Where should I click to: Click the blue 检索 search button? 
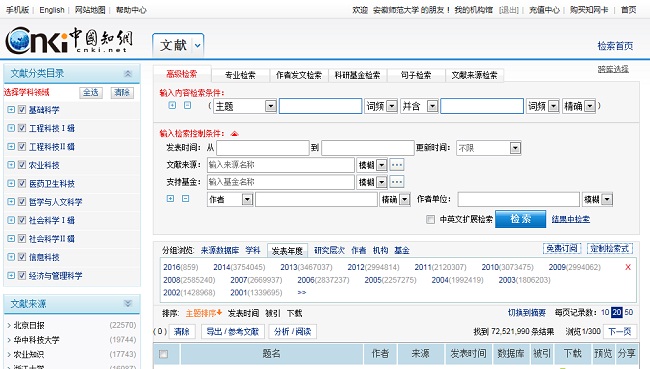click(x=520, y=219)
